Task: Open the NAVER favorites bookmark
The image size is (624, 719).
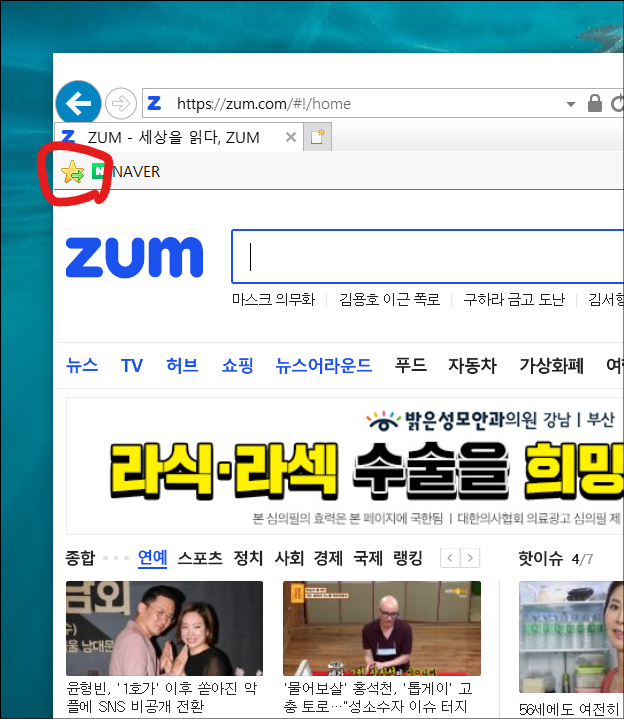Action: 126,172
